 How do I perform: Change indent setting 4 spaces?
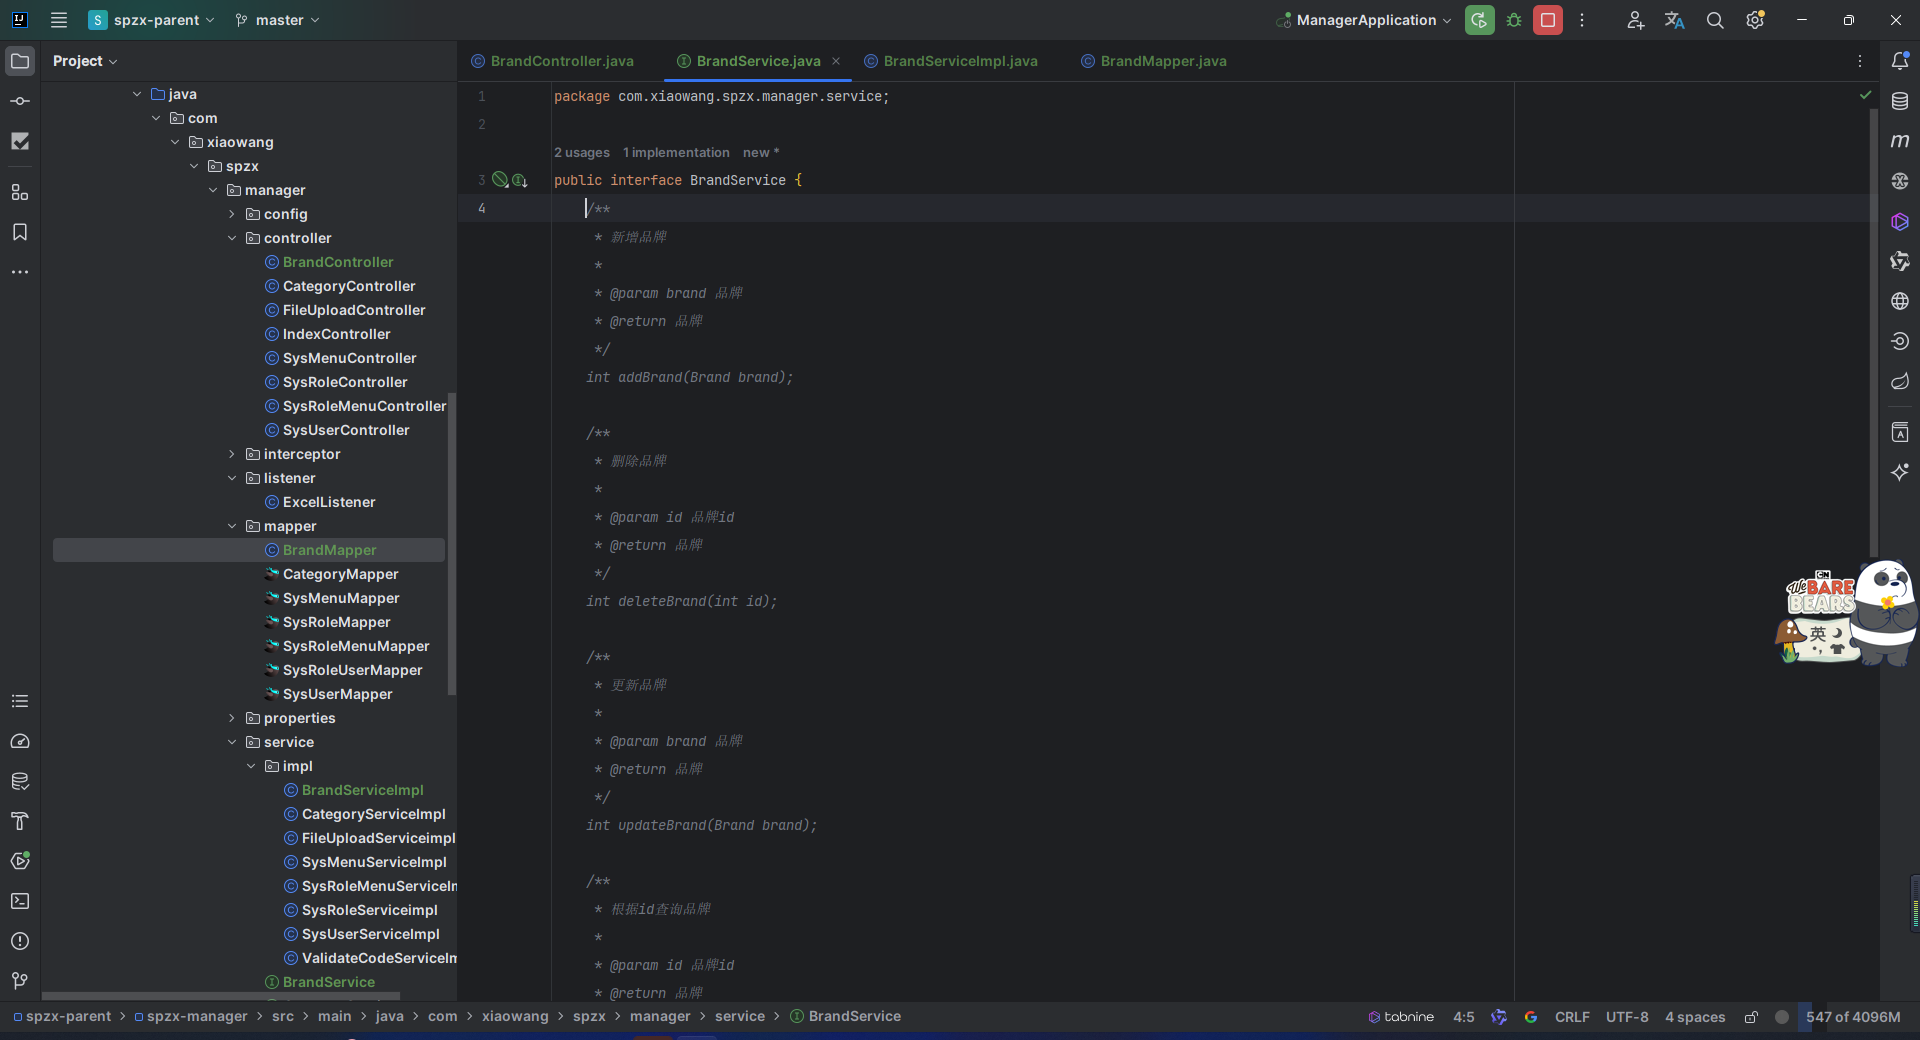1695,1017
